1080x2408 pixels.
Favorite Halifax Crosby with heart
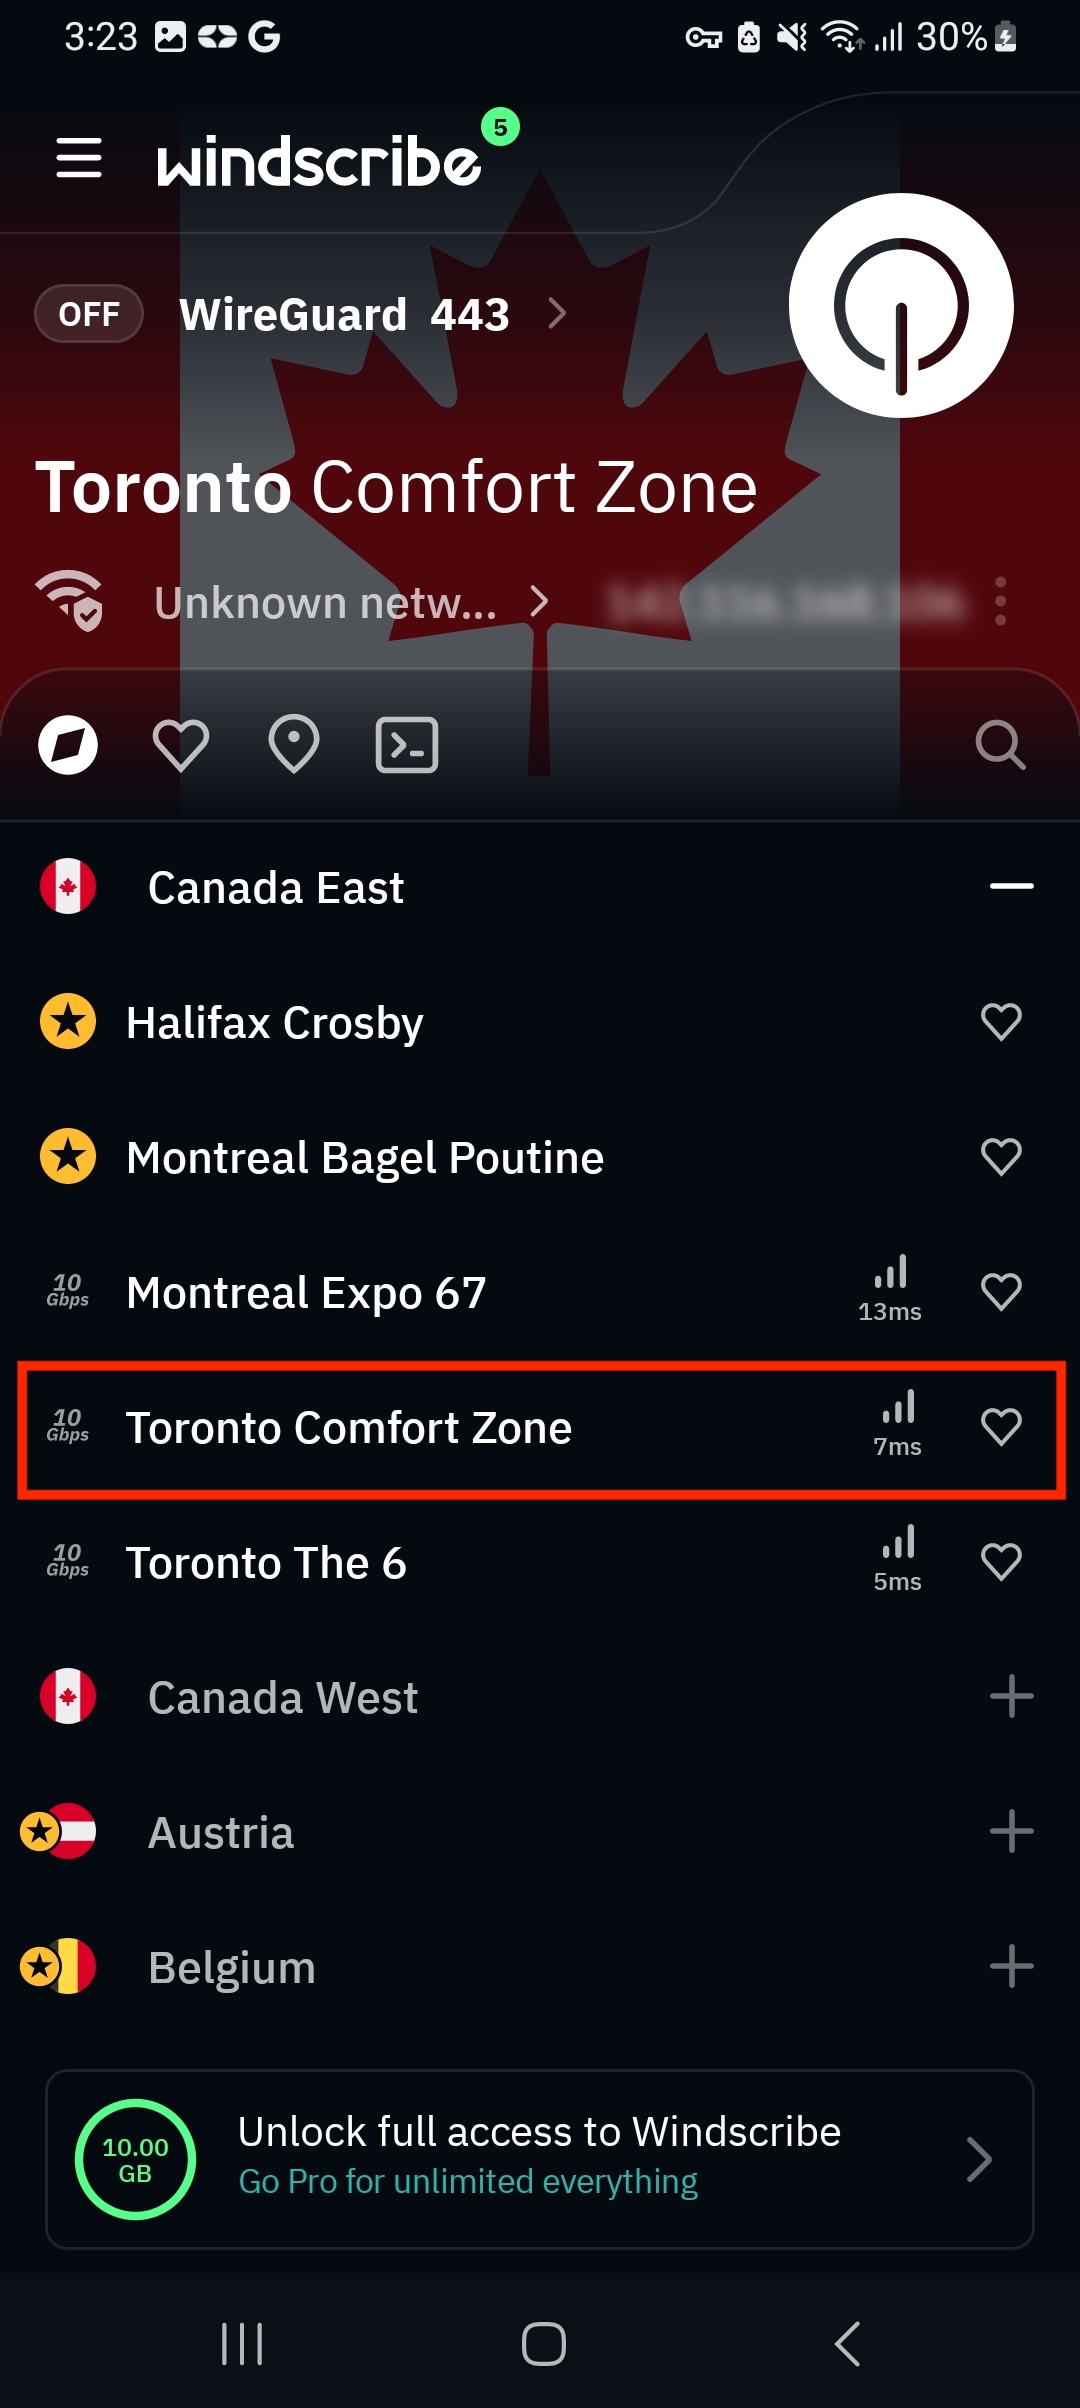1001,1022
